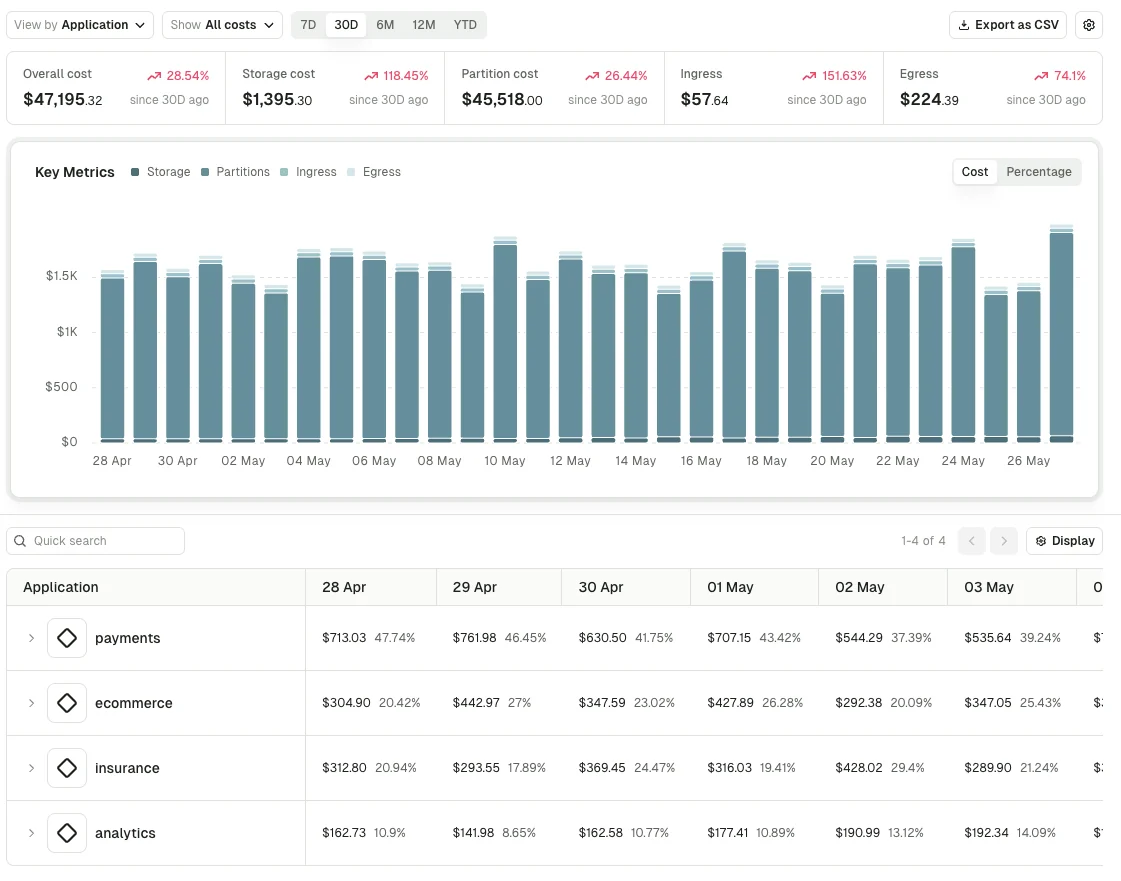Click the Overall cost $47,195.32 figure
Image resolution: width=1121 pixels, height=881 pixels.
pos(63,99)
